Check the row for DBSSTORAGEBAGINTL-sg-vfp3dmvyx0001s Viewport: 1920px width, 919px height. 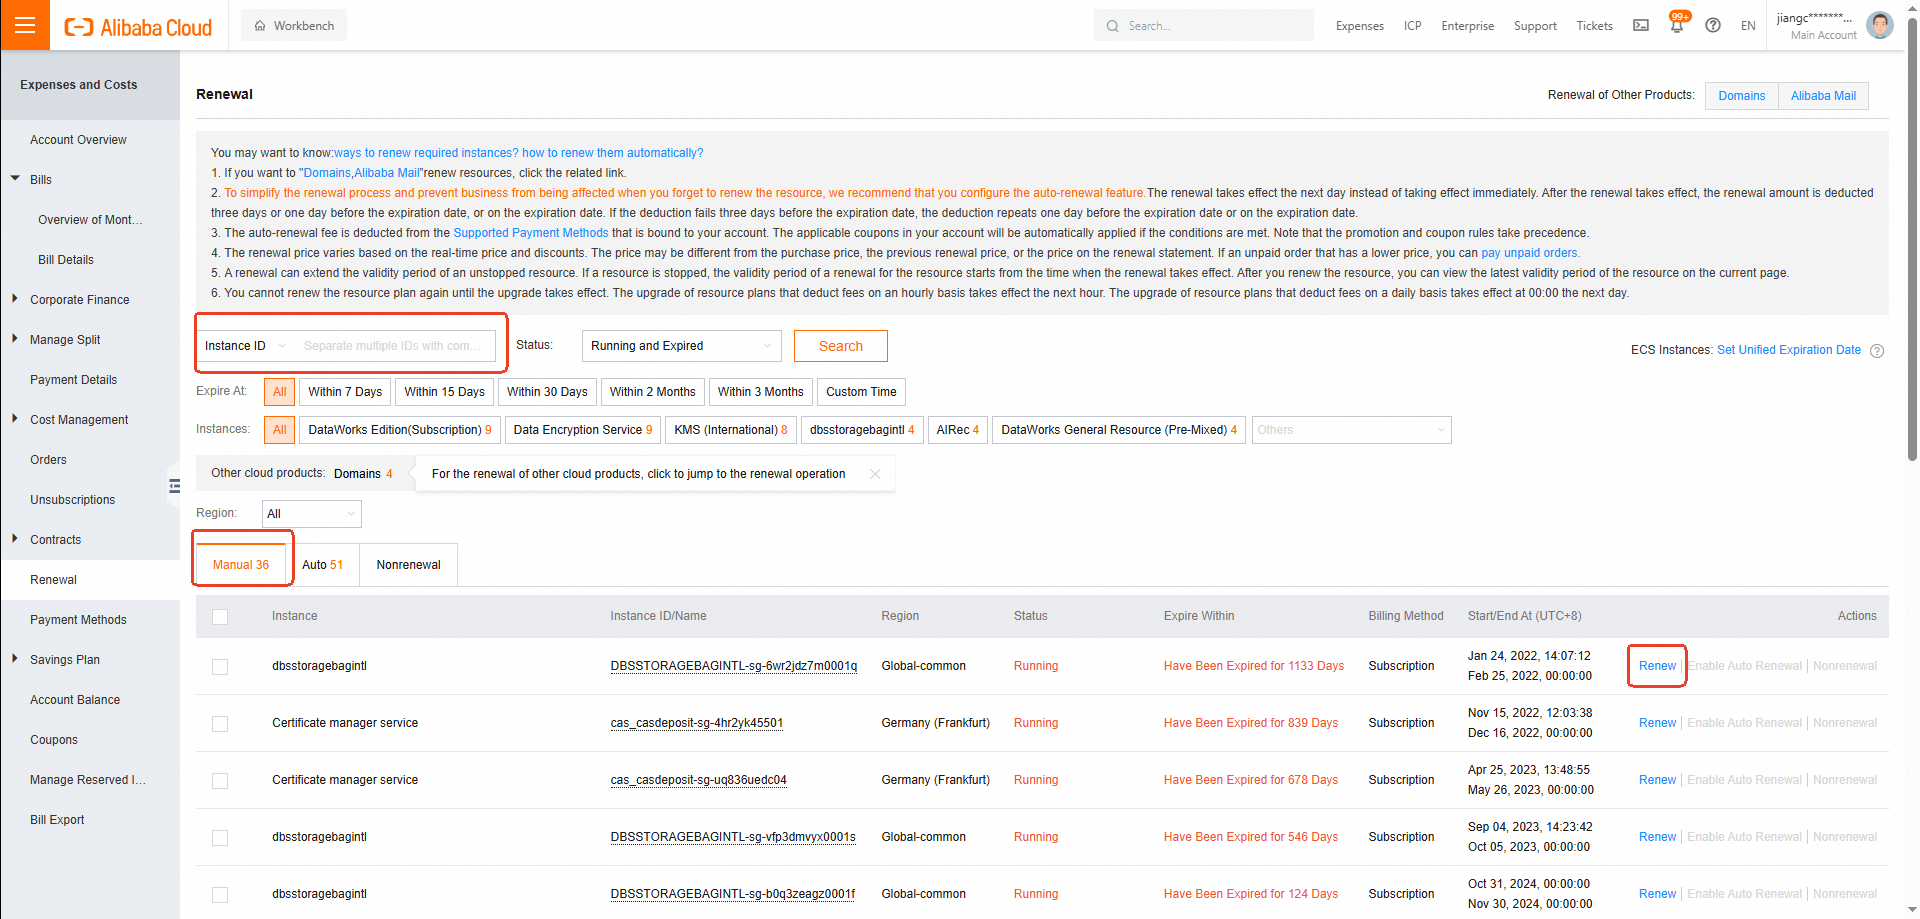click(x=220, y=838)
